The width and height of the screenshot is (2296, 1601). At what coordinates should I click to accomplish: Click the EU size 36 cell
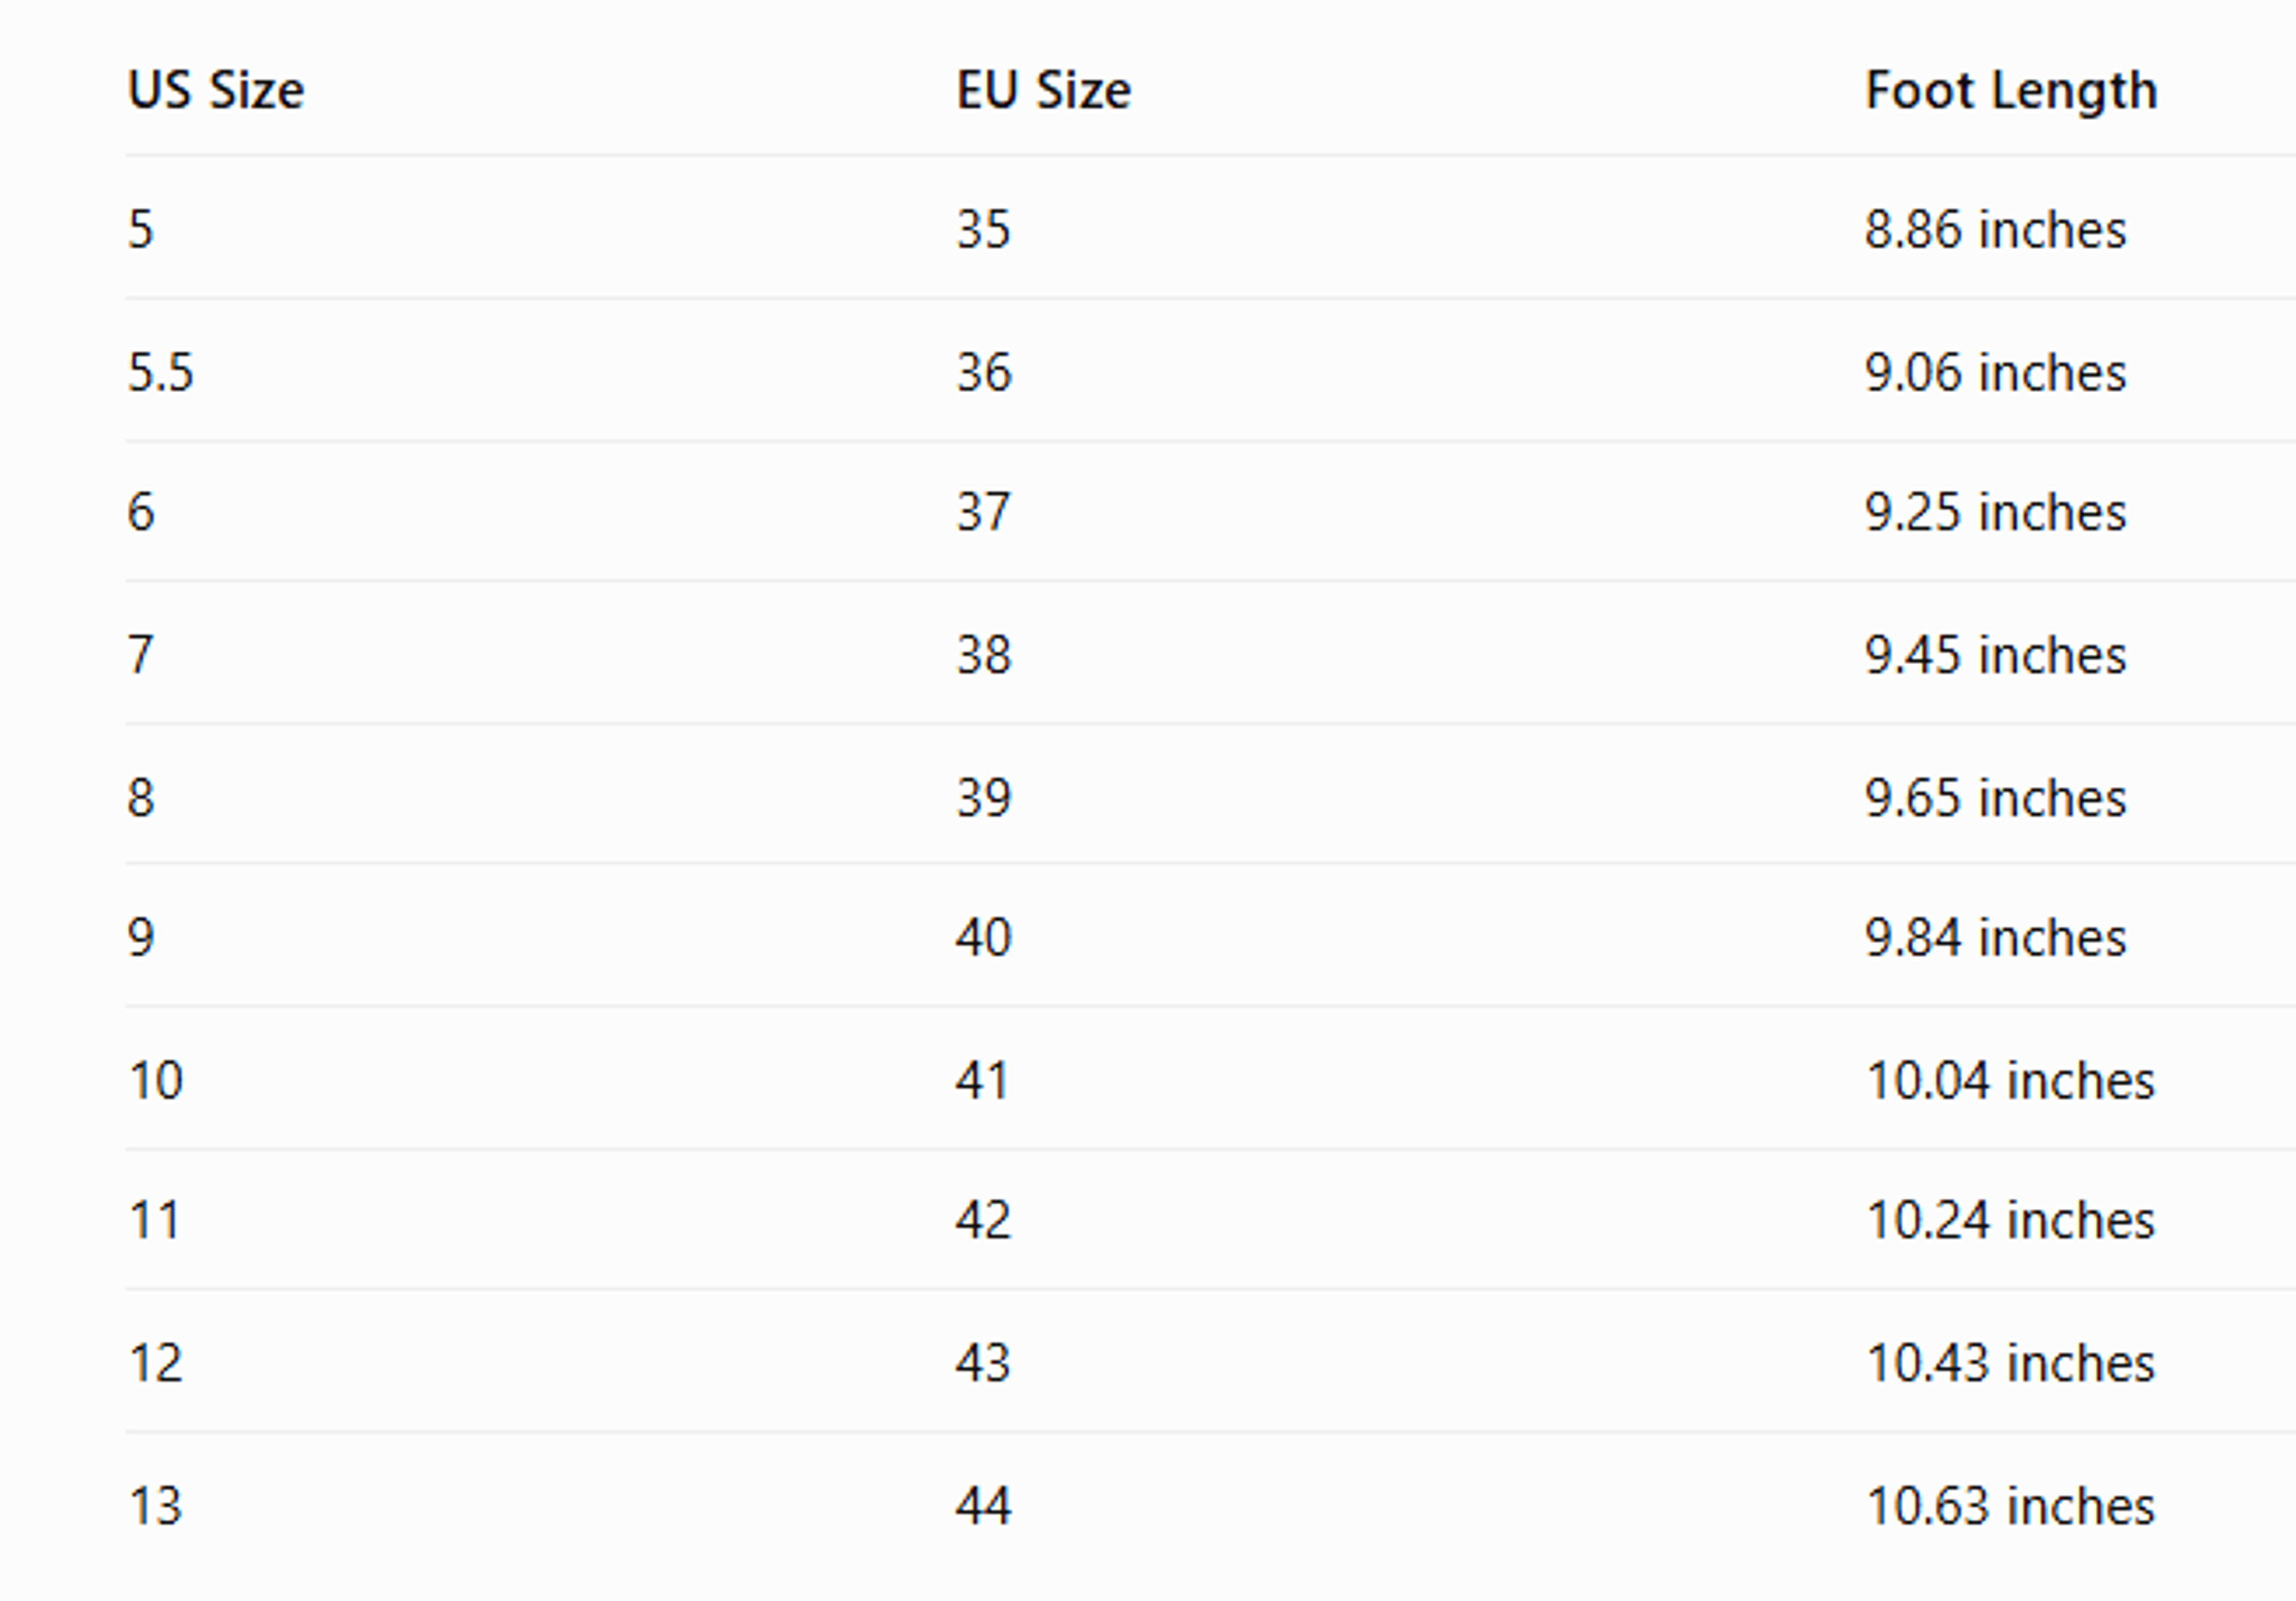point(983,372)
